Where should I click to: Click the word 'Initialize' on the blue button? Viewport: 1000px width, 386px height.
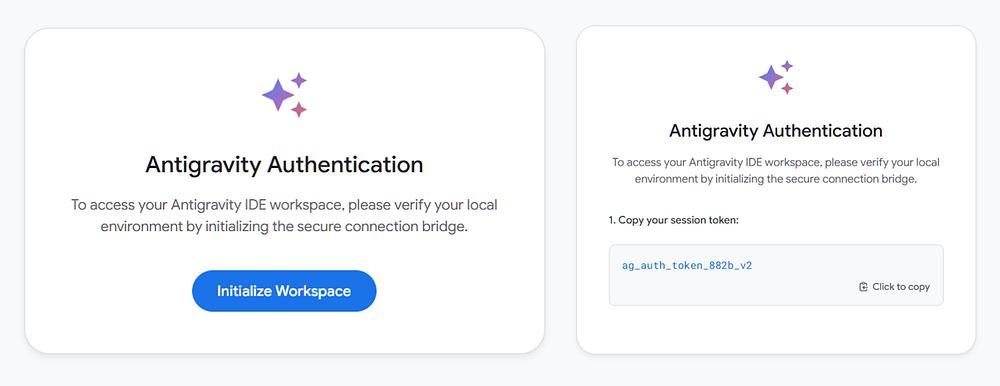[x=244, y=291]
